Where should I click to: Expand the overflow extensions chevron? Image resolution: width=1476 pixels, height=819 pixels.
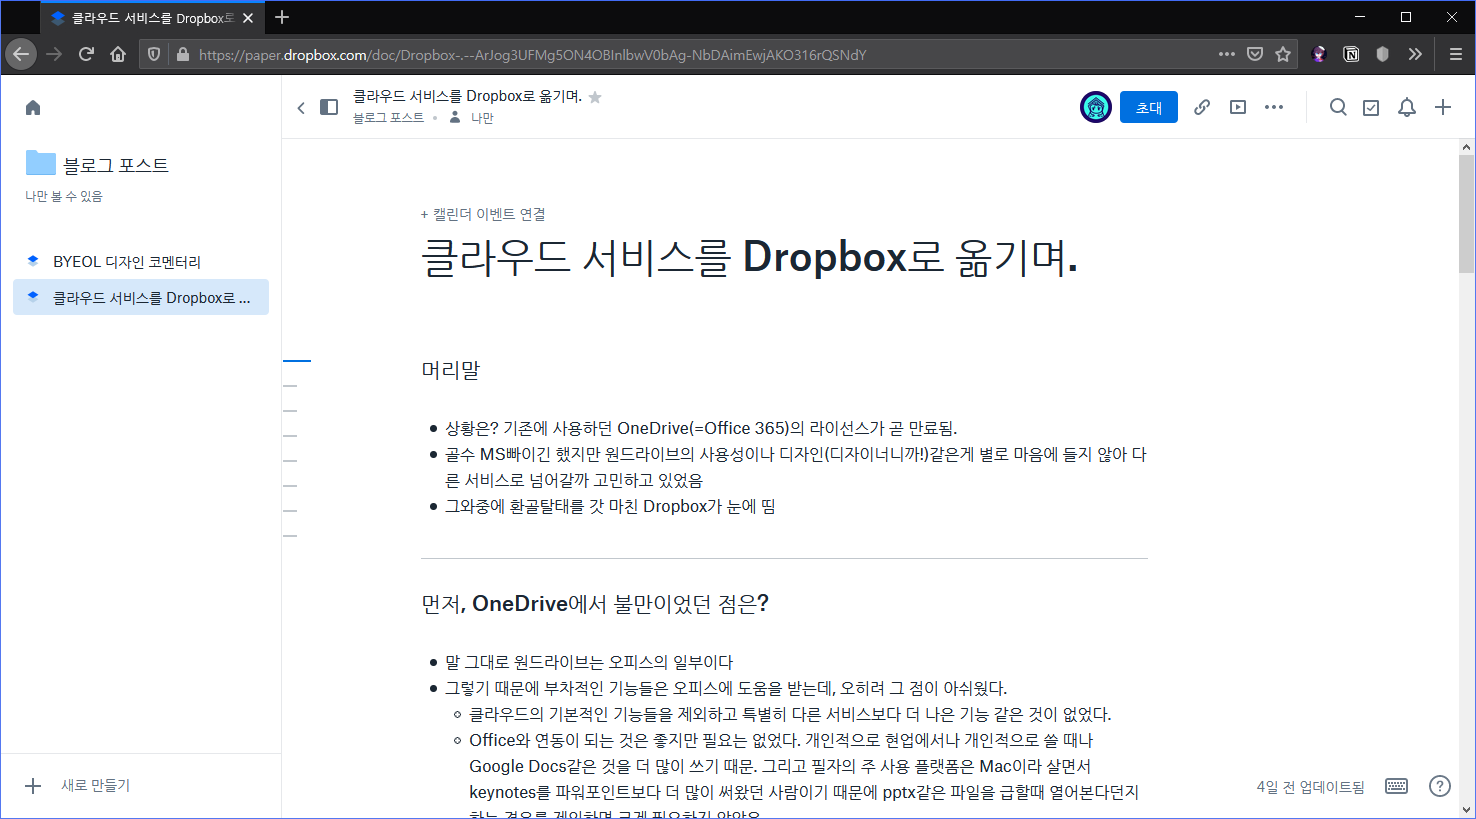point(1415,54)
